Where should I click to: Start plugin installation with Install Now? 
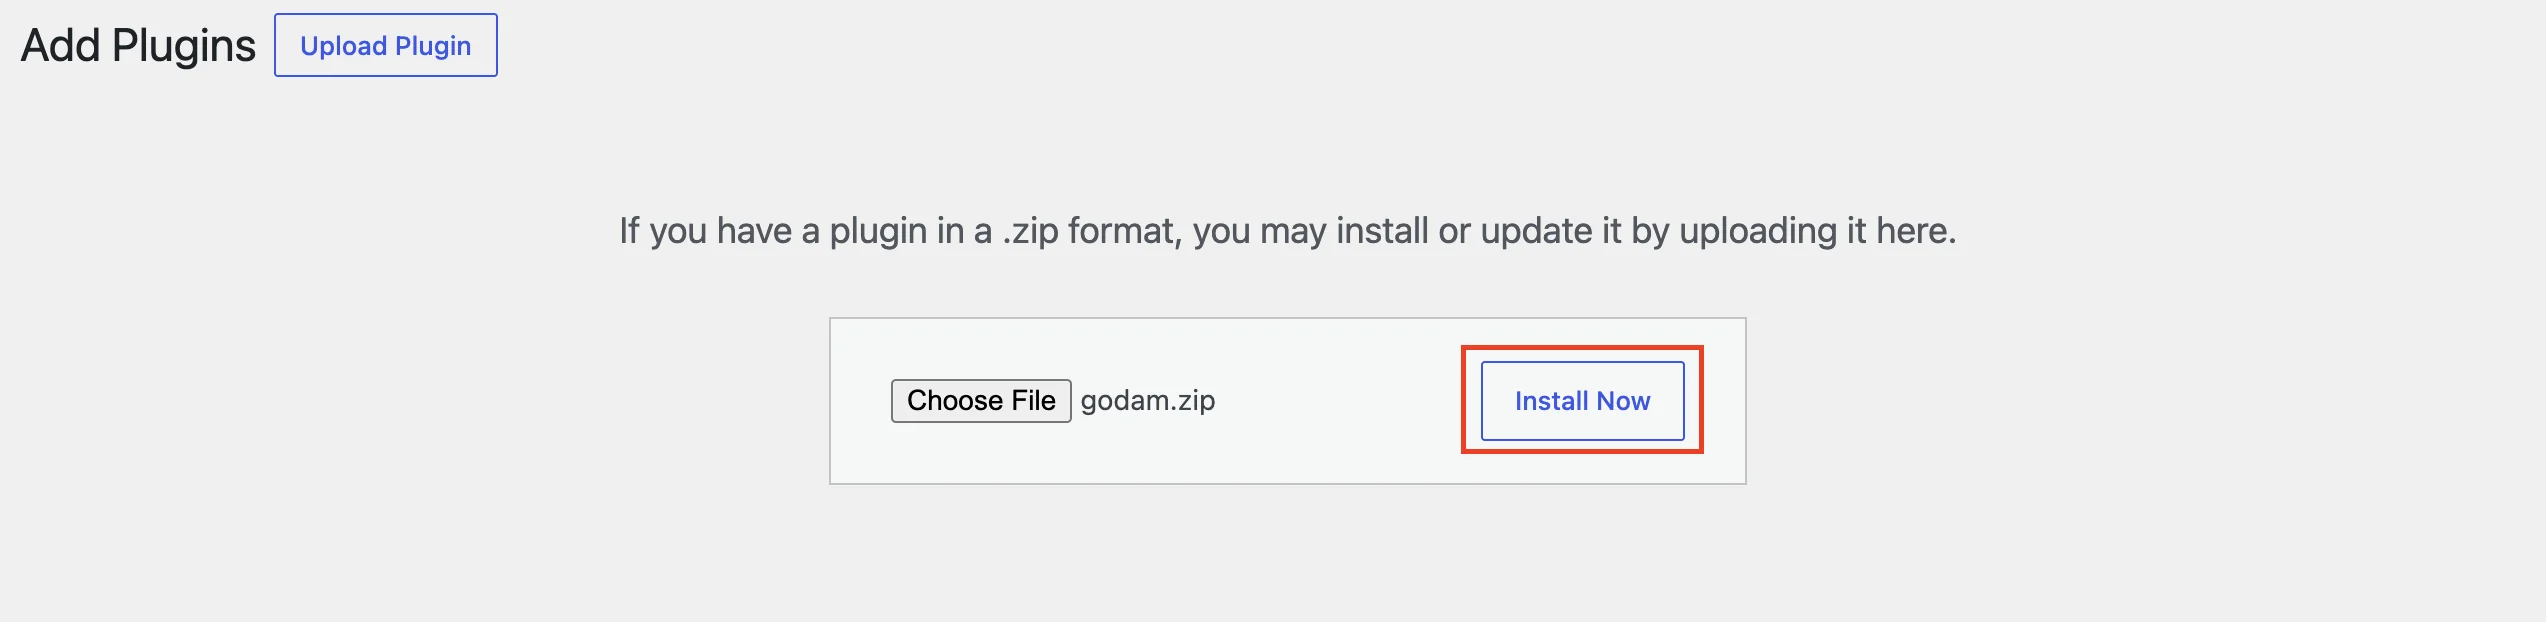[1582, 401]
